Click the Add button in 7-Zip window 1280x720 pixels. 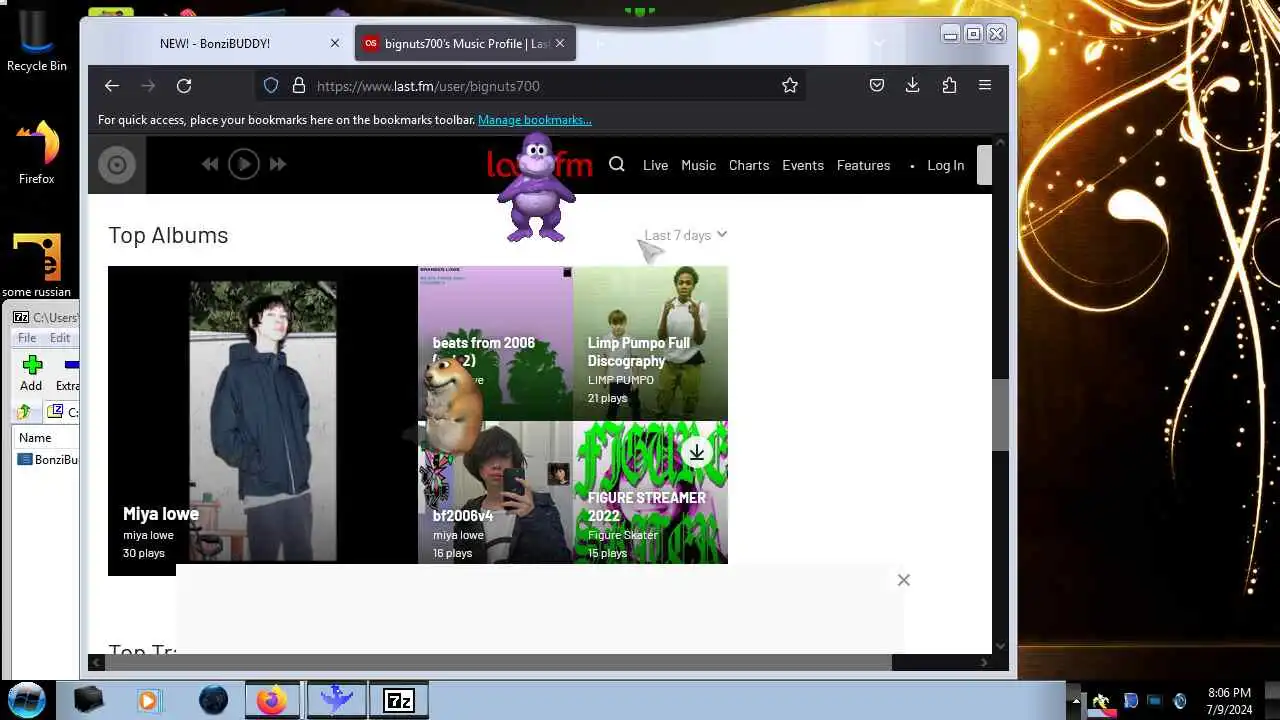[32, 373]
